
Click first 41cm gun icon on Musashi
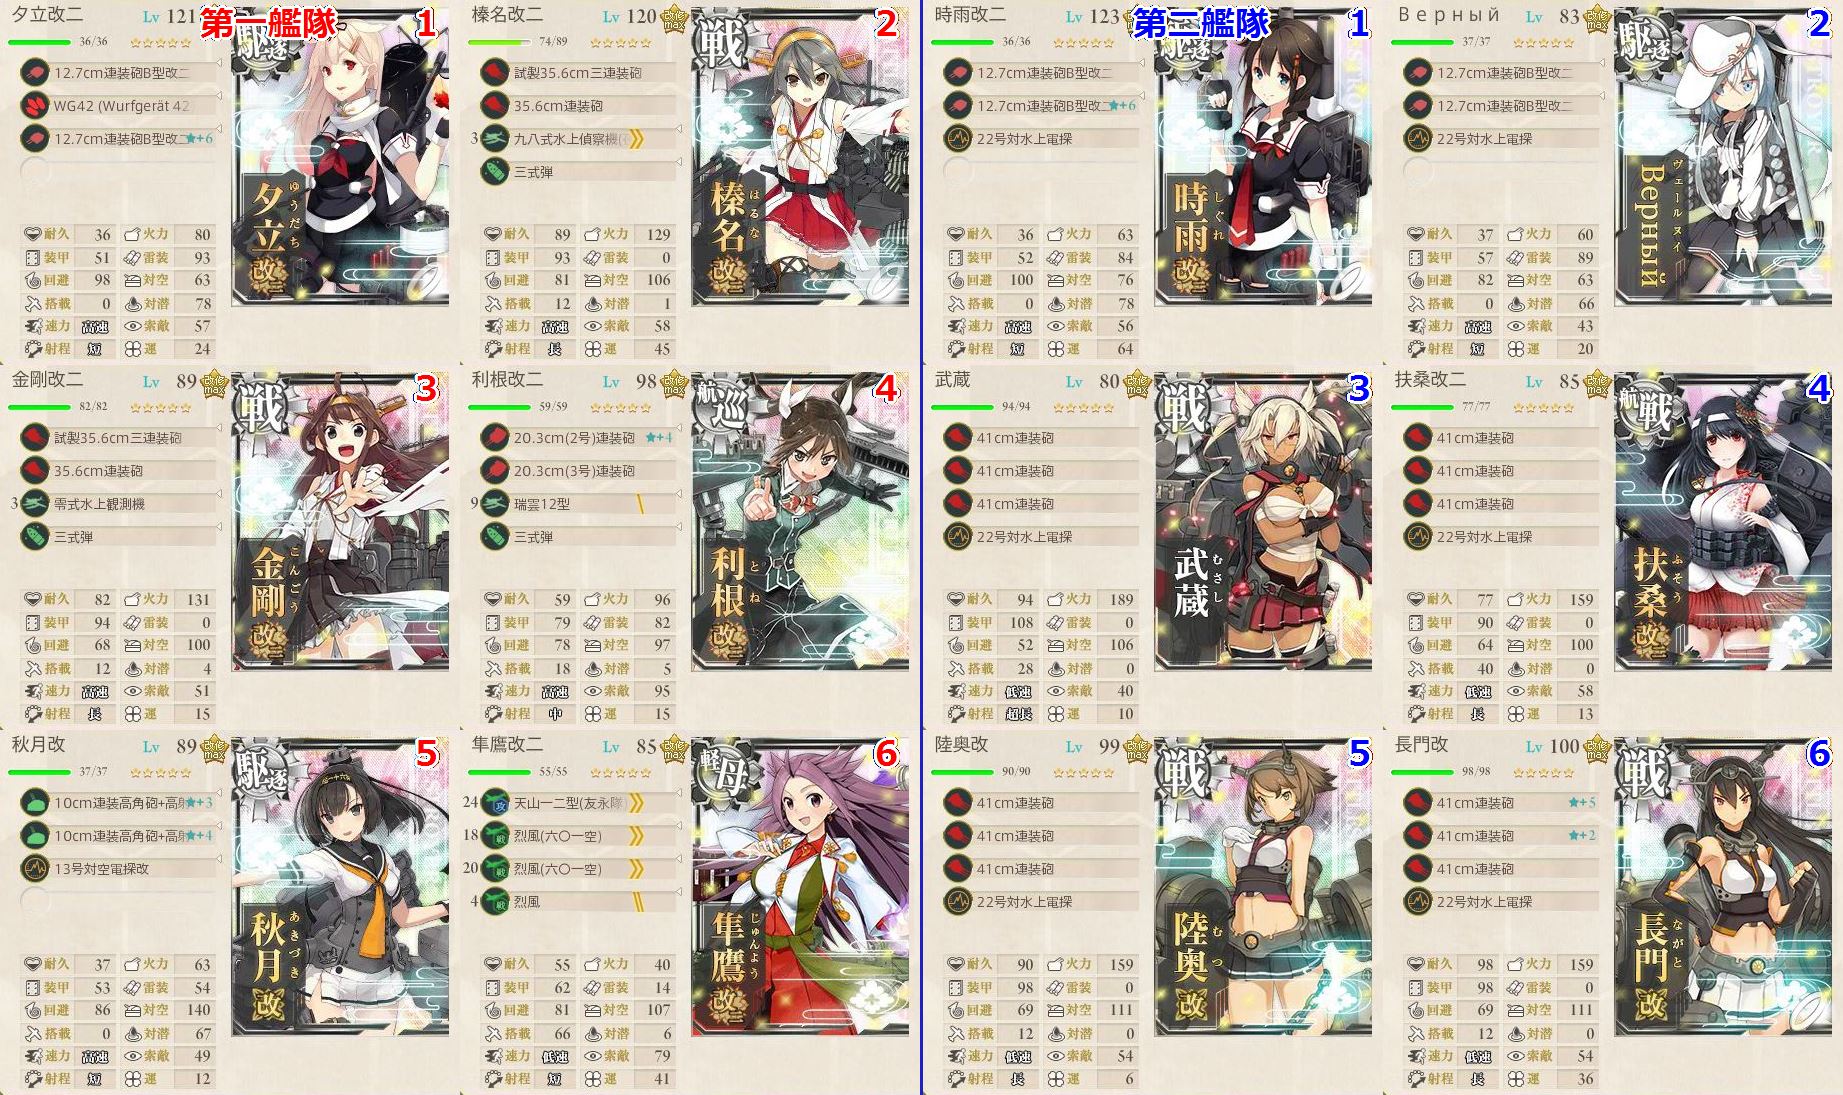coord(958,437)
